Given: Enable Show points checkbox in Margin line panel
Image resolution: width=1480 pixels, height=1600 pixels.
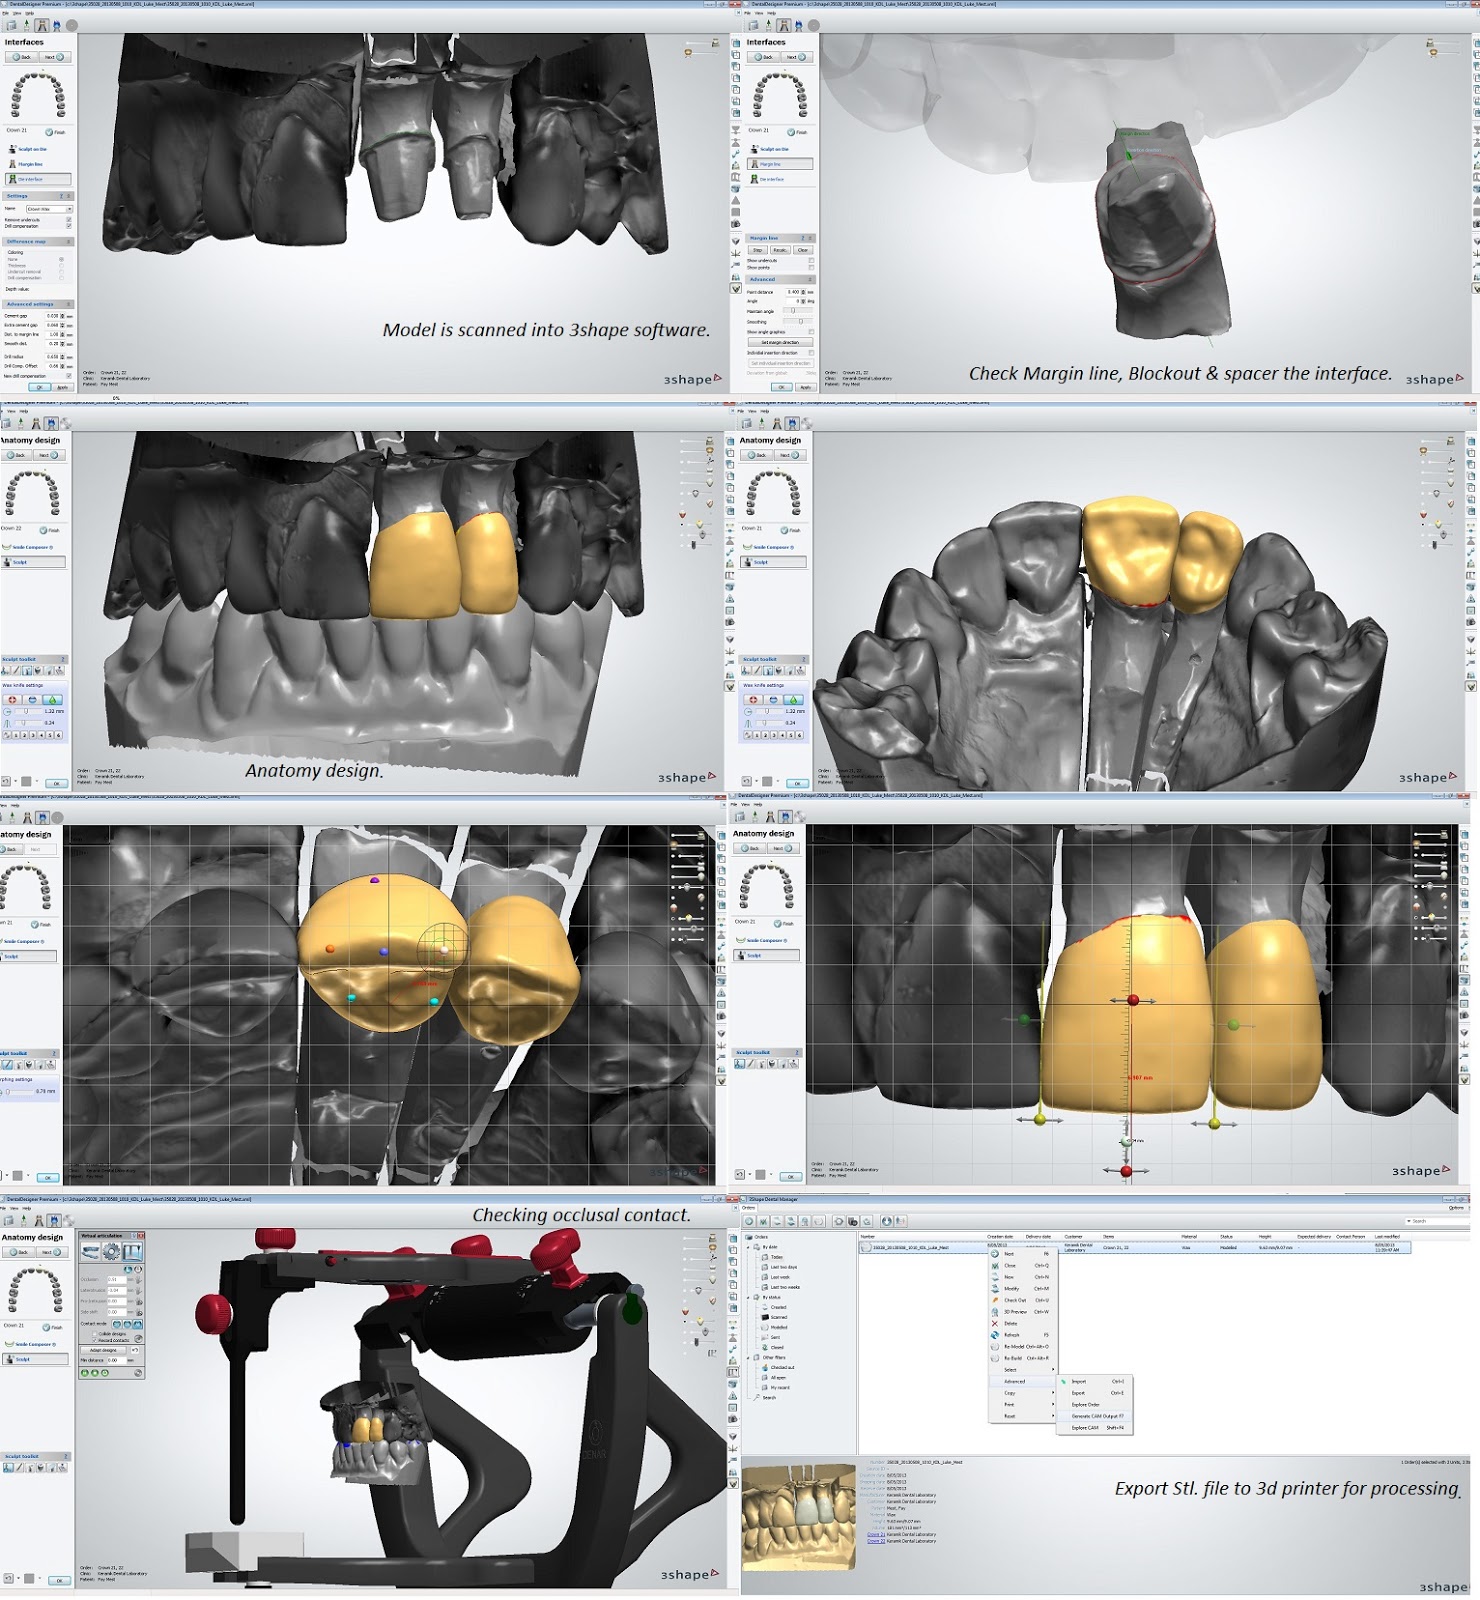Looking at the screenshot, I should 811,267.
